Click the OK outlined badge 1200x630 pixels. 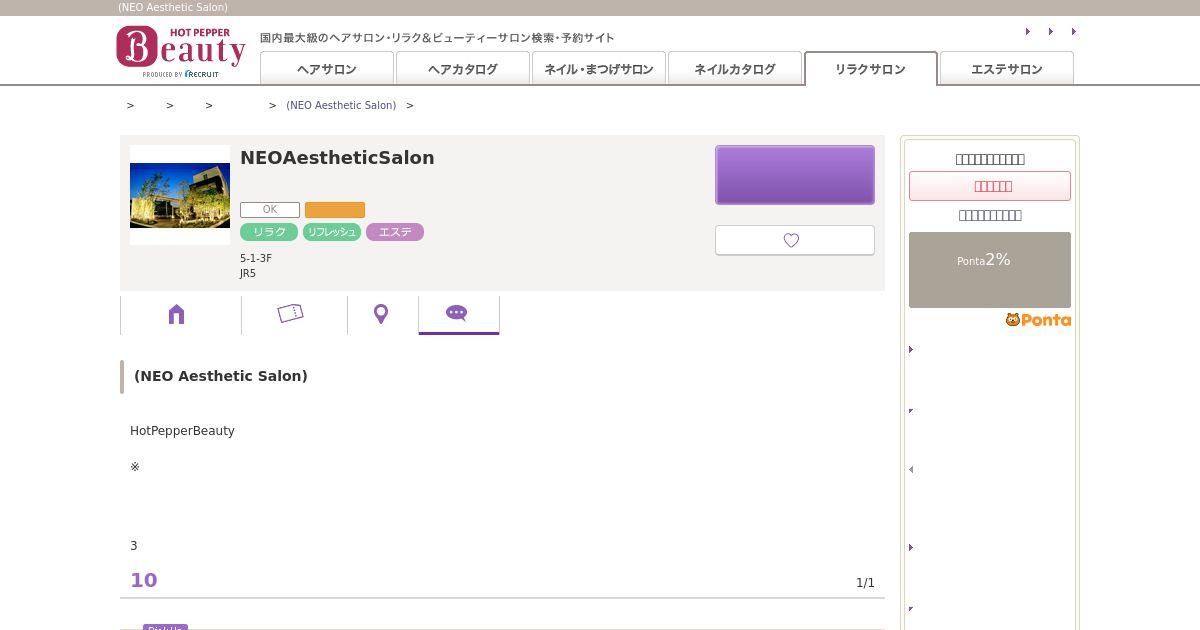point(270,210)
